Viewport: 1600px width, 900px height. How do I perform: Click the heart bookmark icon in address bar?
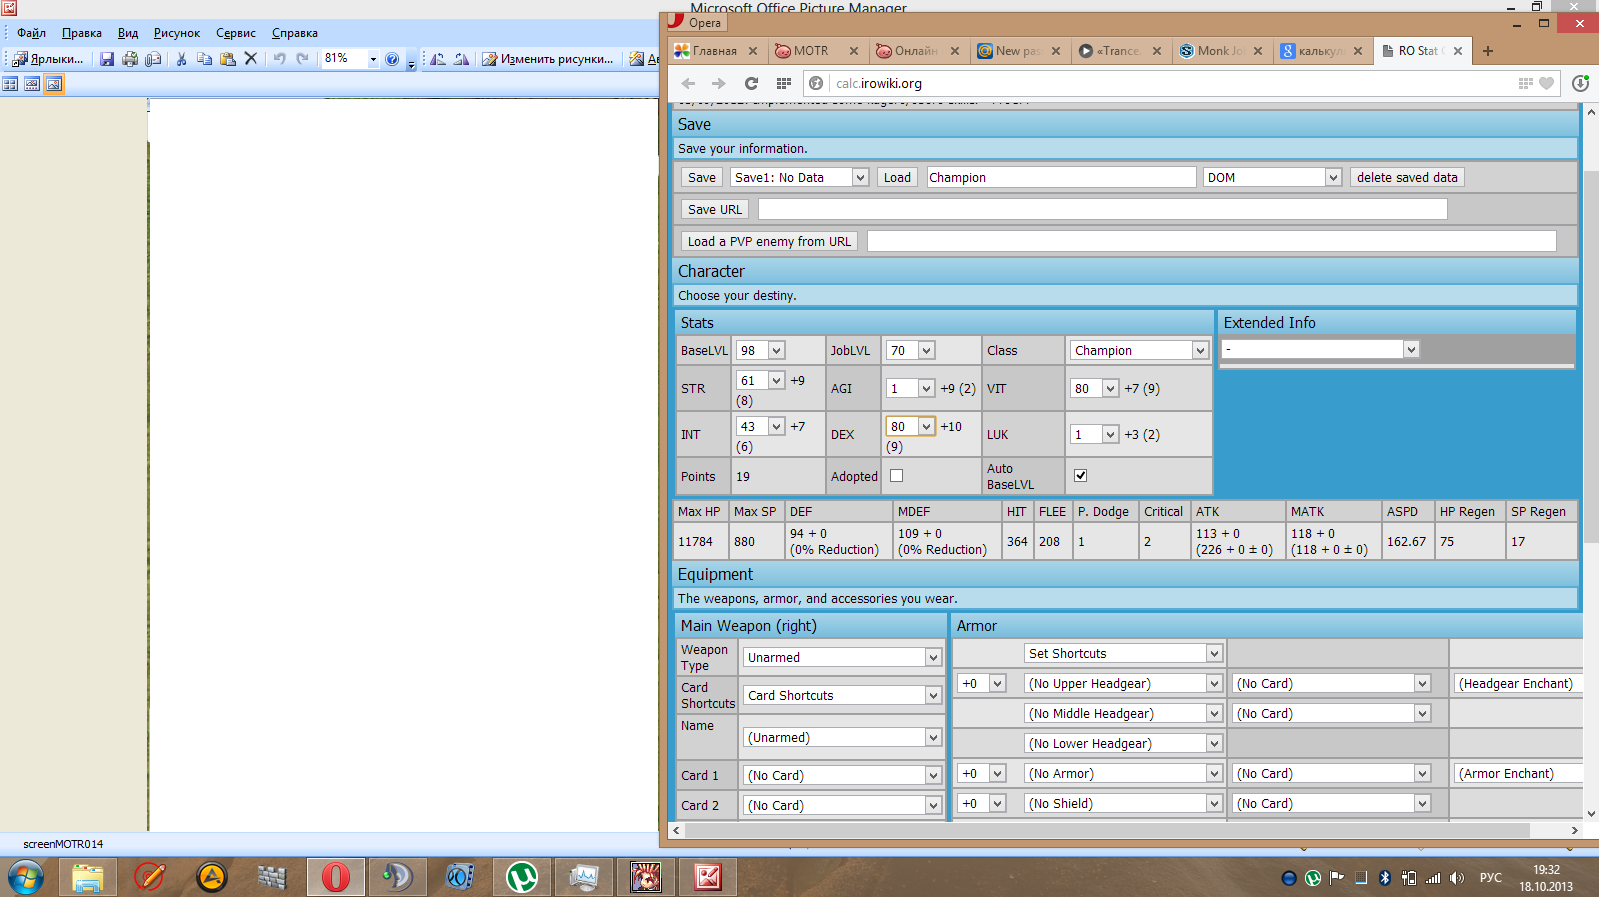click(1547, 84)
